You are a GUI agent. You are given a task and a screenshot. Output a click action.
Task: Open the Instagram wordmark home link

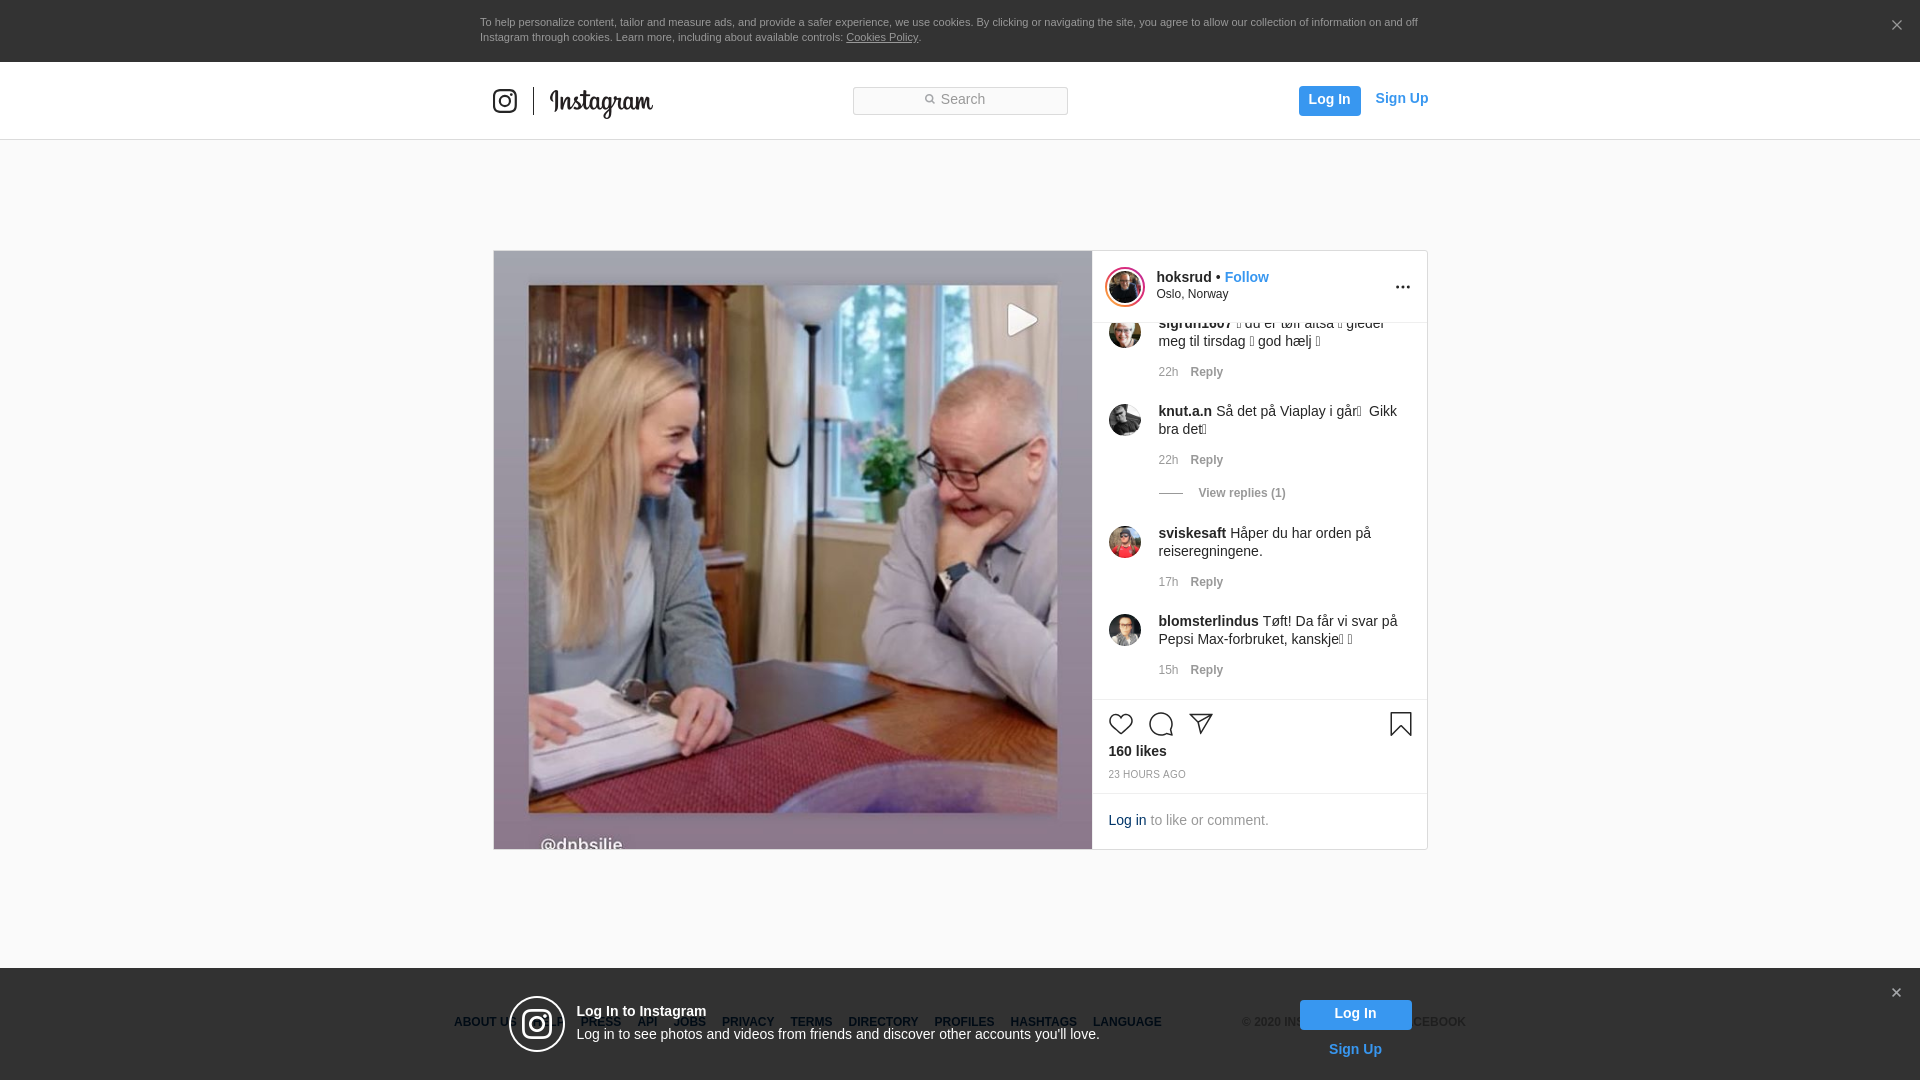601,102
